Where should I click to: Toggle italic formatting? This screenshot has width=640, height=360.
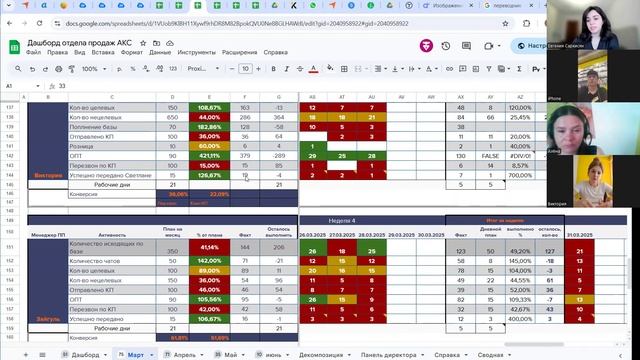coord(287,69)
